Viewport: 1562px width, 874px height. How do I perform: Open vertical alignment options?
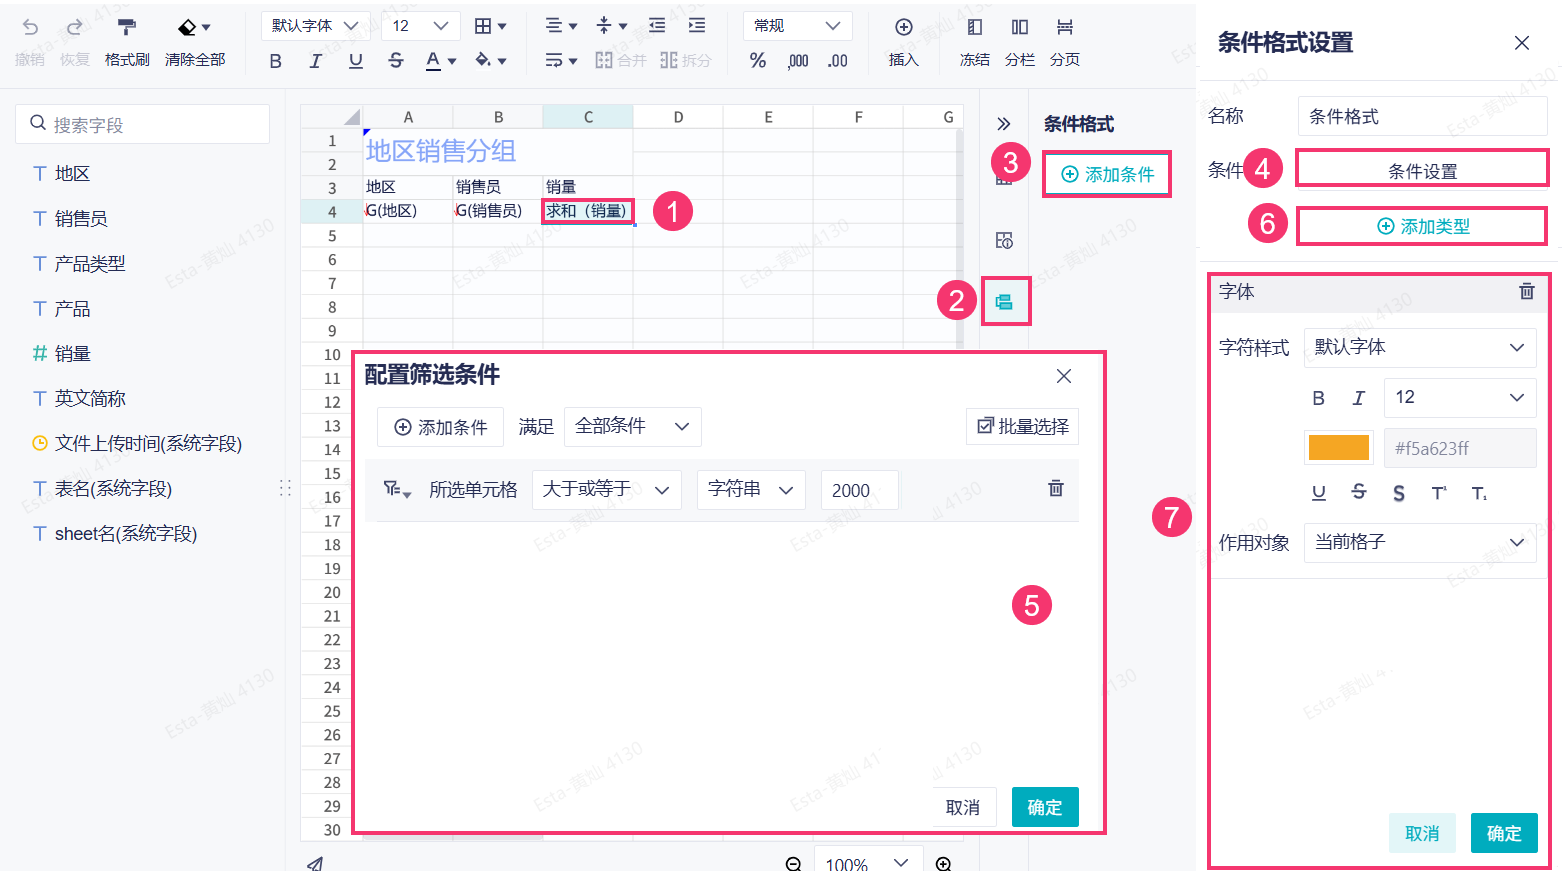click(x=611, y=26)
